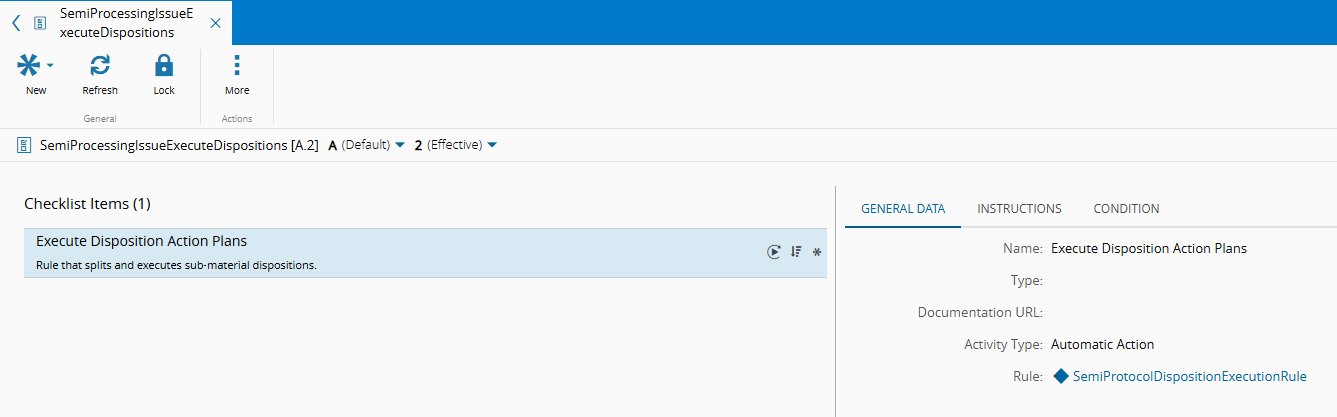Close the SemiProcessingIssueExecuteDispositions tab
The height and width of the screenshot is (417, 1337).
(216, 23)
